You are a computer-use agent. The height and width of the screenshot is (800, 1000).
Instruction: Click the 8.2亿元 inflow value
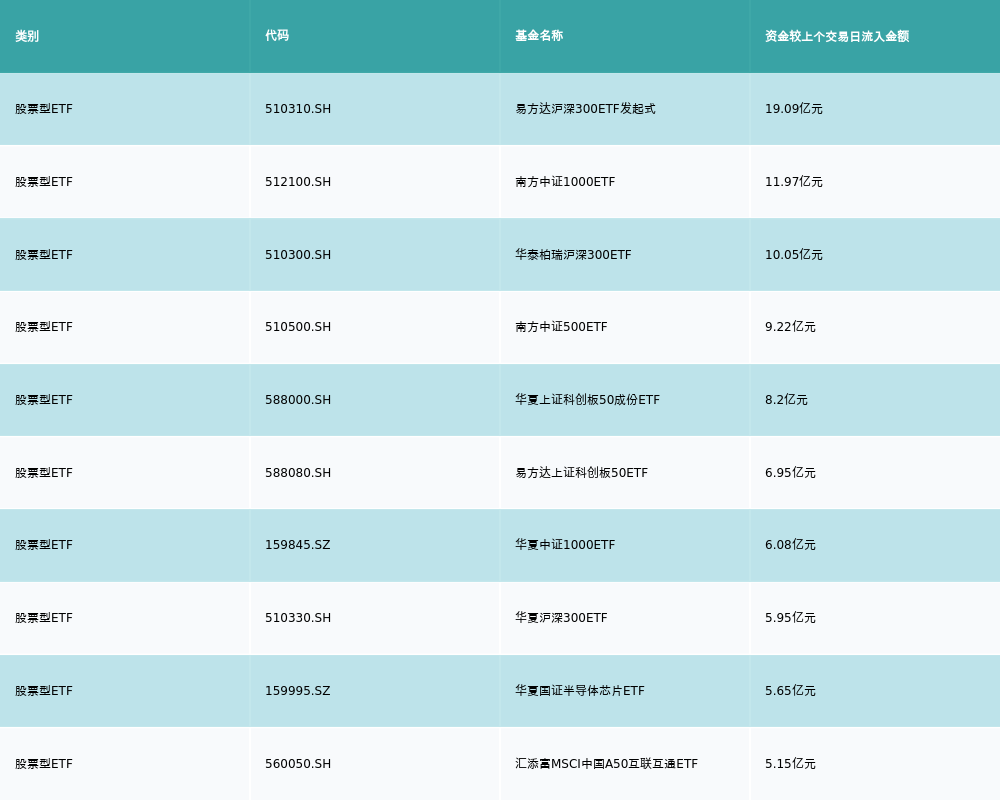786,400
